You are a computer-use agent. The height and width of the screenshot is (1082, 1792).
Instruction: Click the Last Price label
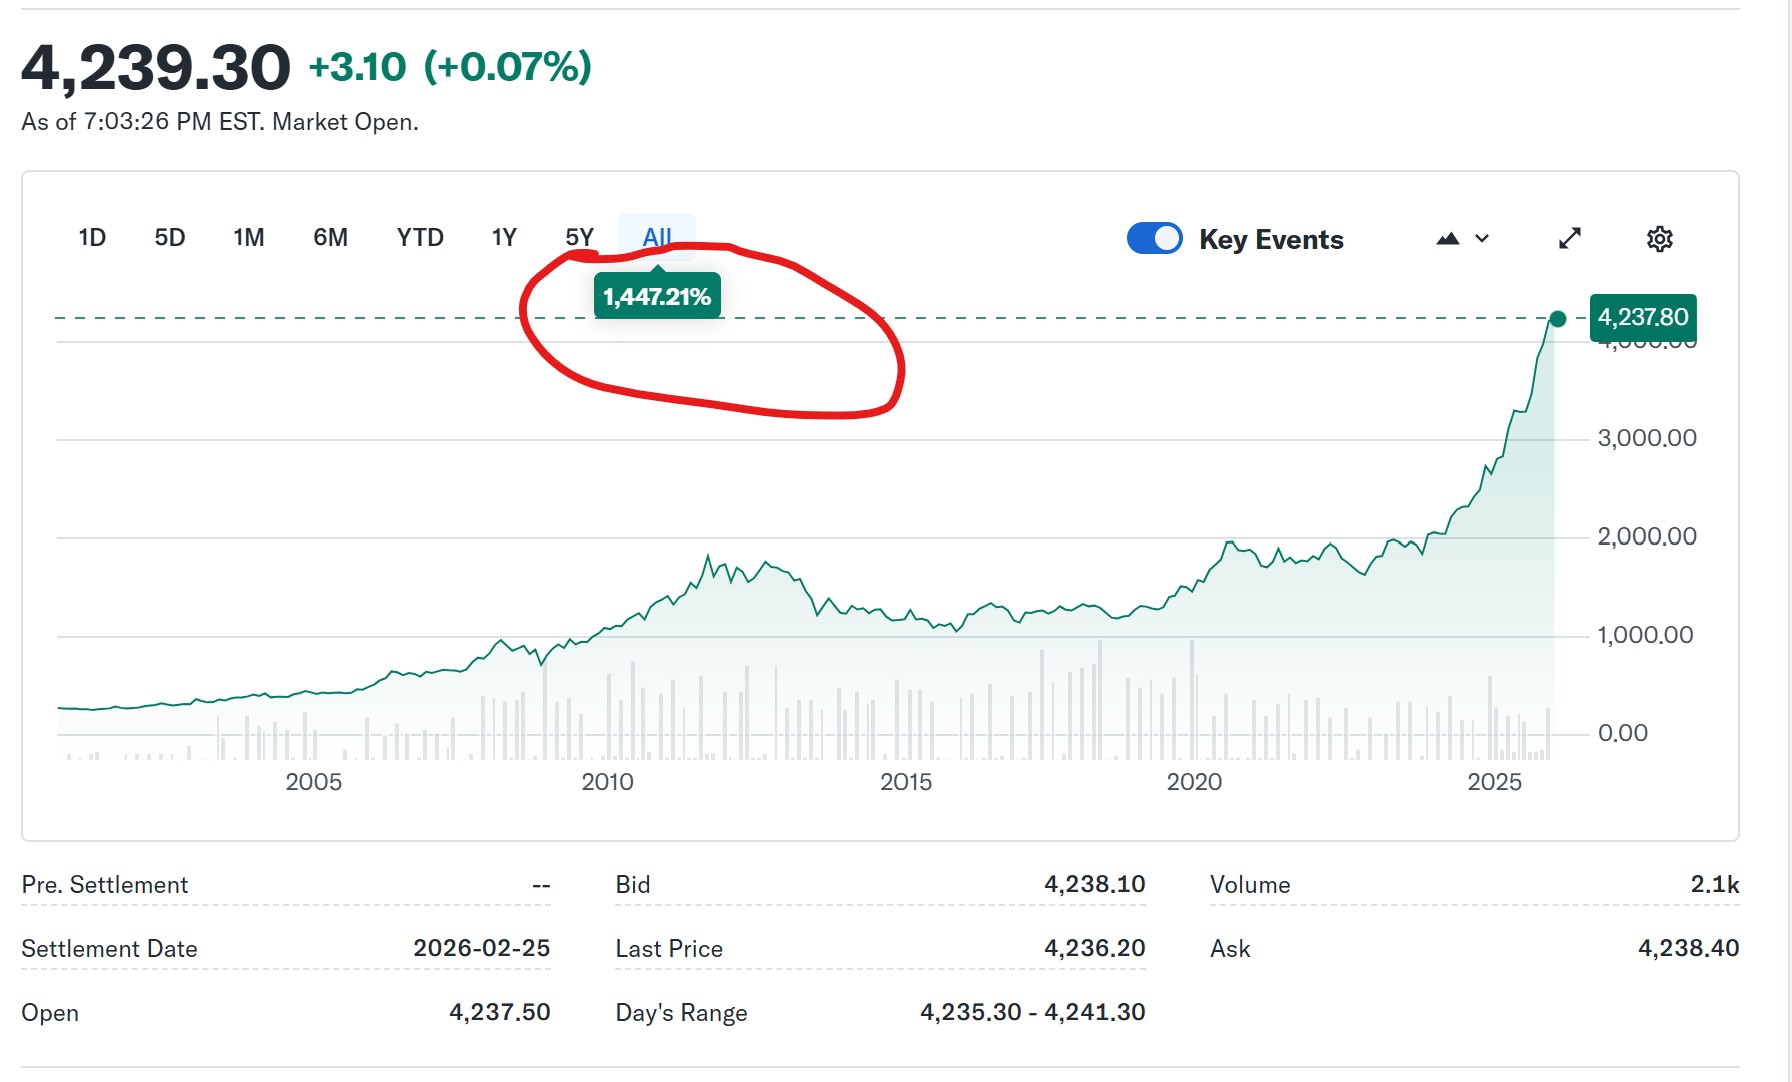[x=669, y=949]
